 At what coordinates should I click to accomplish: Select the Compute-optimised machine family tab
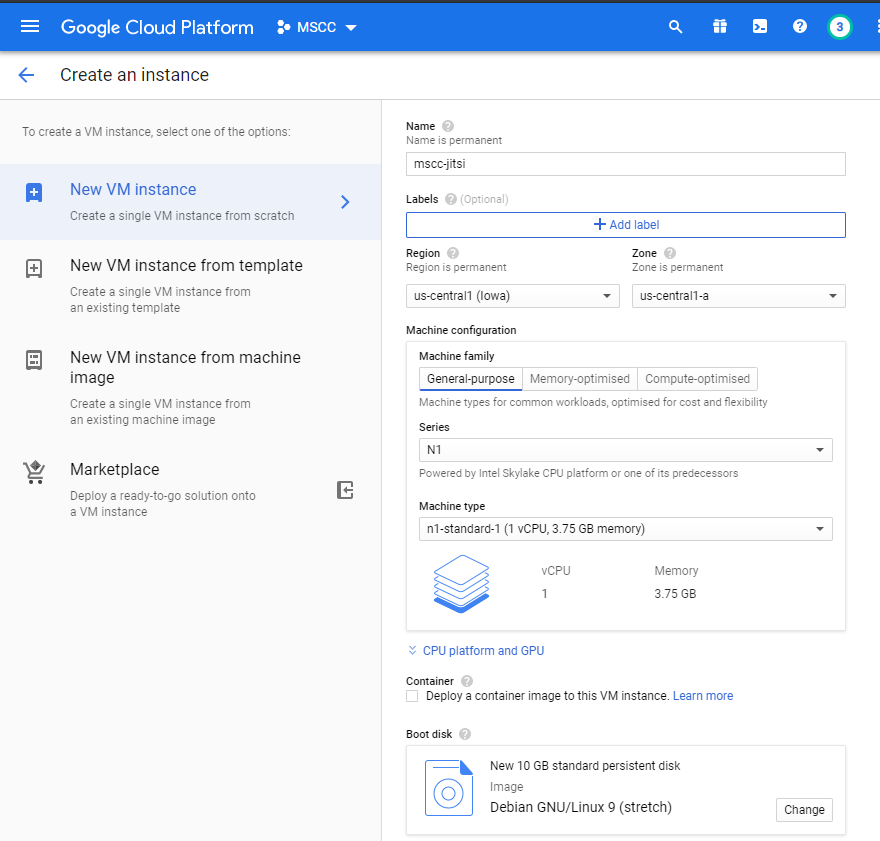click(x=697, y=379)
